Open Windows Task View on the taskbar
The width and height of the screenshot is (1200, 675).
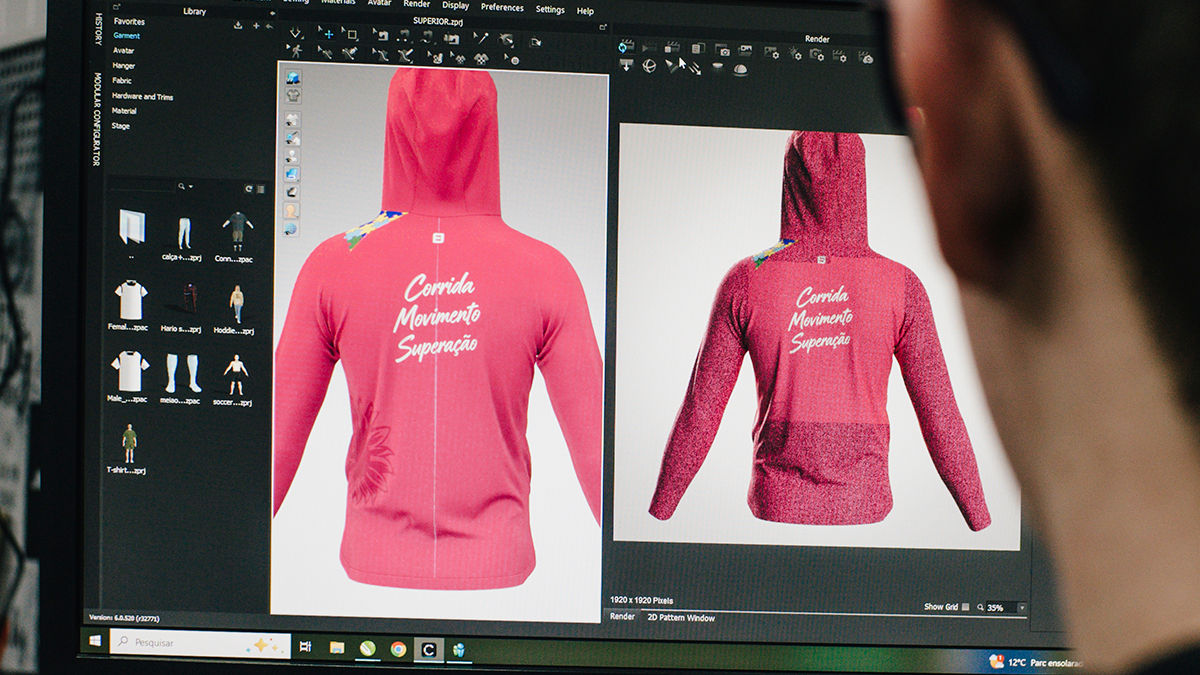(306, 646)
